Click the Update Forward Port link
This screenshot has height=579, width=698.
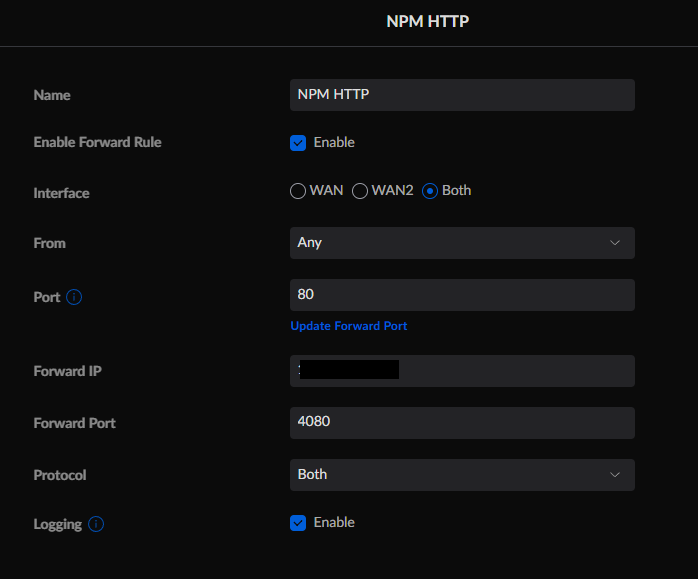click(x=349, y=326)
